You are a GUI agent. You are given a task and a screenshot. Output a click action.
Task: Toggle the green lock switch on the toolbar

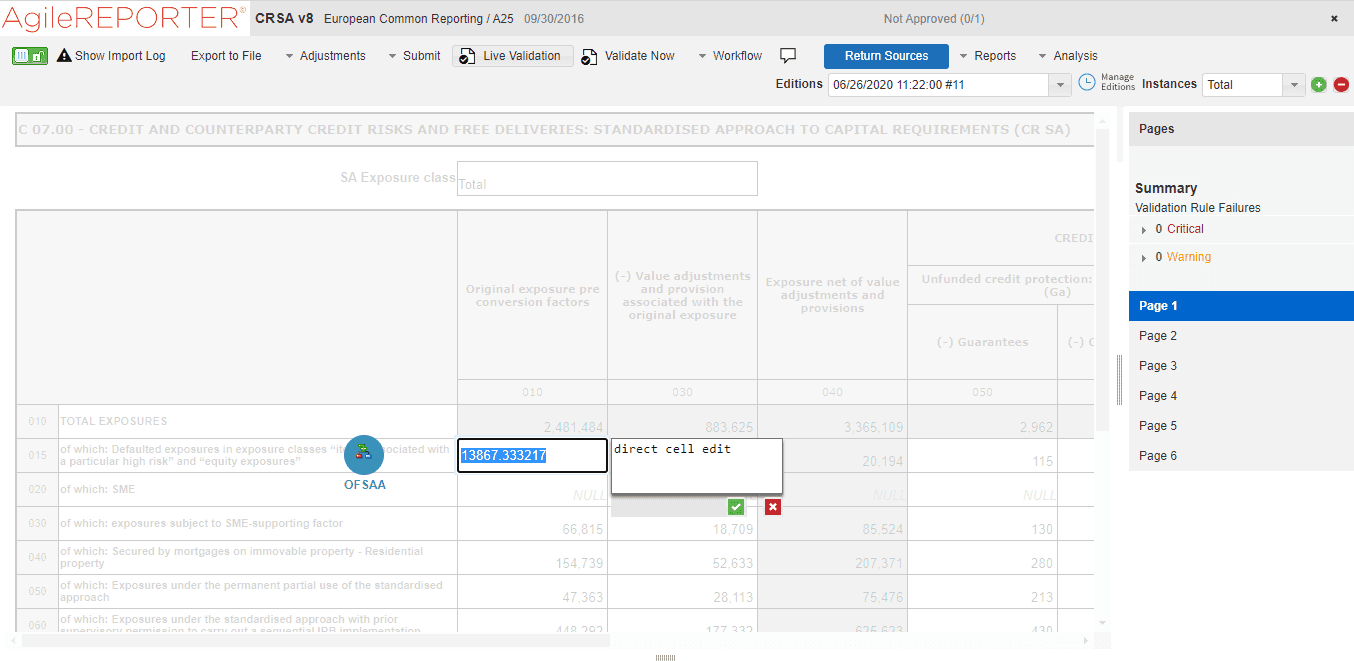28,55
